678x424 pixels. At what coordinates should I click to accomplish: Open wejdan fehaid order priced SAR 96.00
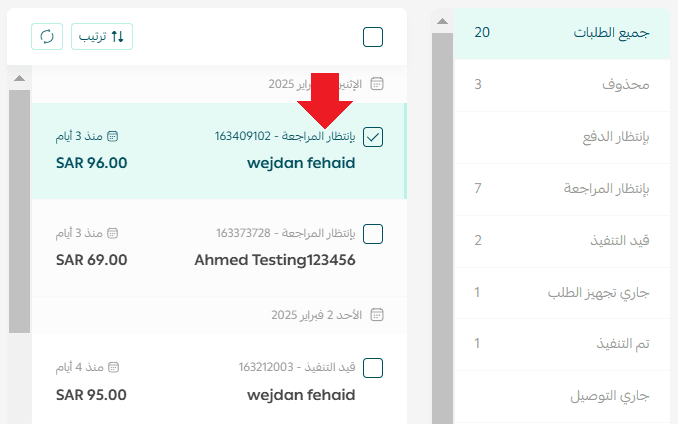click(300, 162)
